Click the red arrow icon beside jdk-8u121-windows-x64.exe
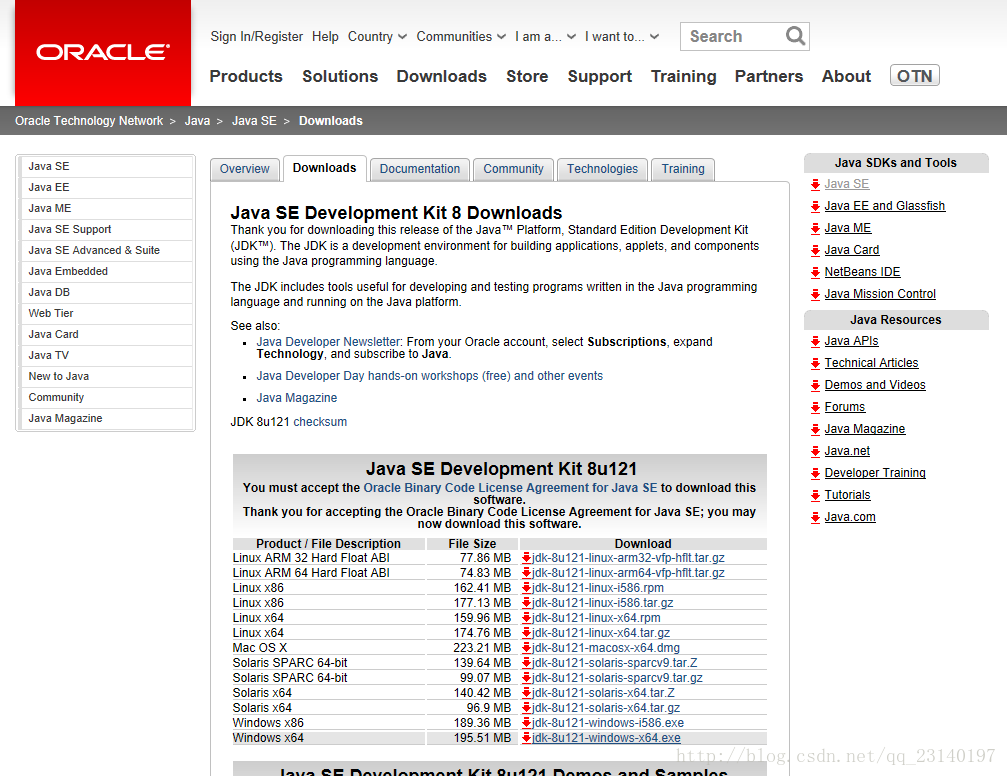The width and height of the screenshot is (1007, 776). tap(527, 737)
